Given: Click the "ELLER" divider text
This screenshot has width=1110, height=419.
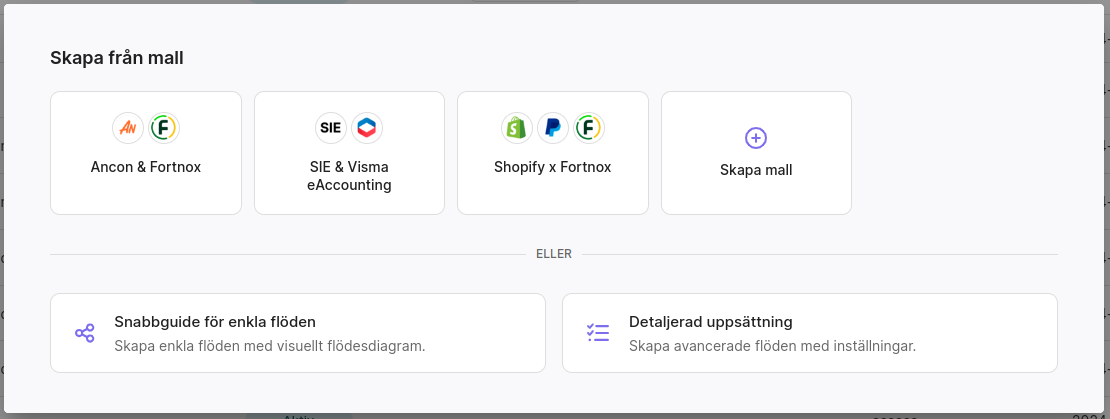Looking at the screenshot, I should pyautogui.click(x=554, y=254).
